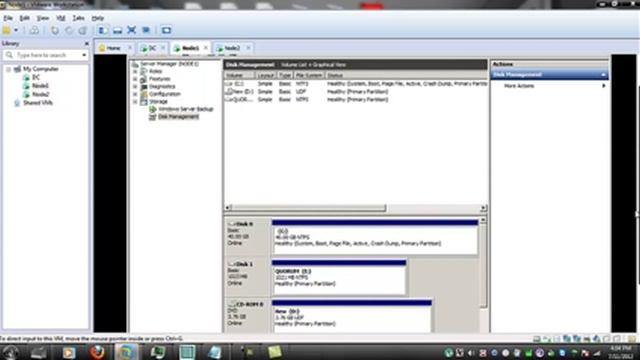Select the Disk 0 label box

[248, 237]
